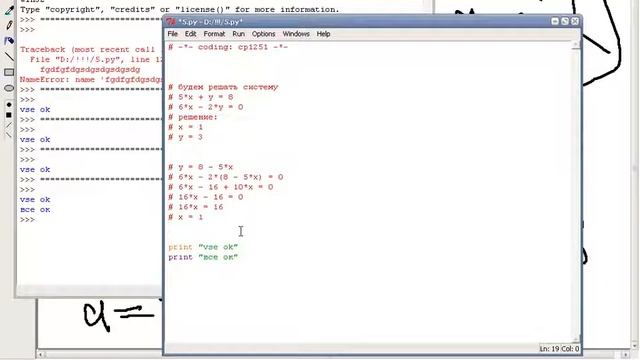The height and width of the screenshot is (360, 640).
Task: Choose the backslash brush shape
Action: (9, 135)
